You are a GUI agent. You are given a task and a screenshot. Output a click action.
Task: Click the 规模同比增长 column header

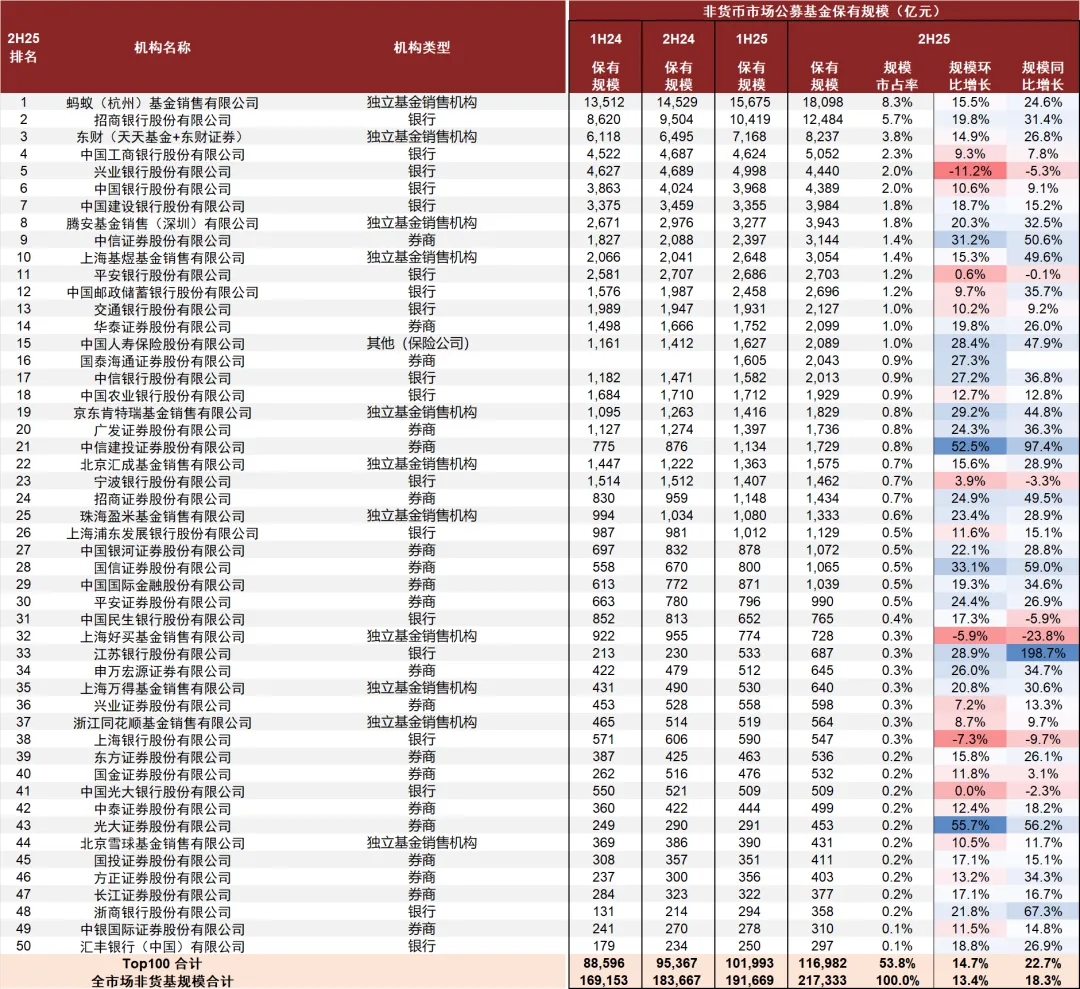pyautogui.click(x=1043, y=76)
